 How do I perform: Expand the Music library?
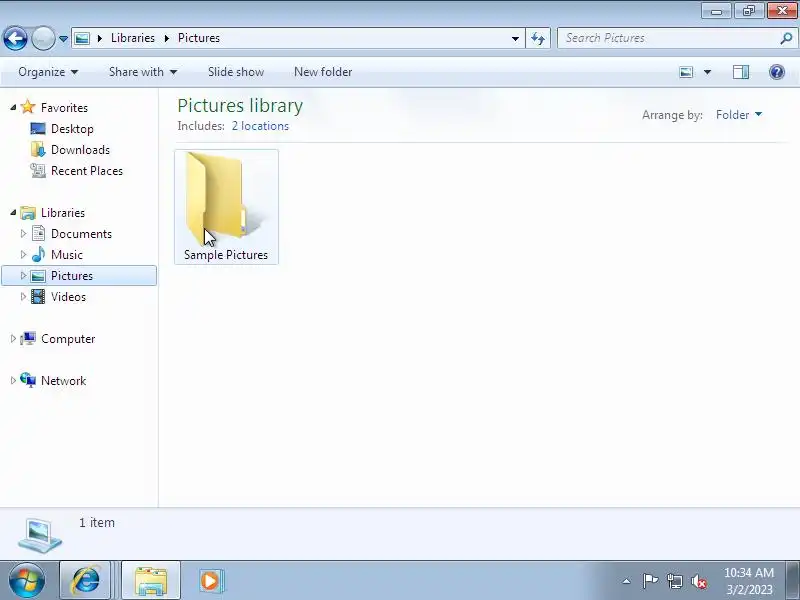click(x=23, y=255)
